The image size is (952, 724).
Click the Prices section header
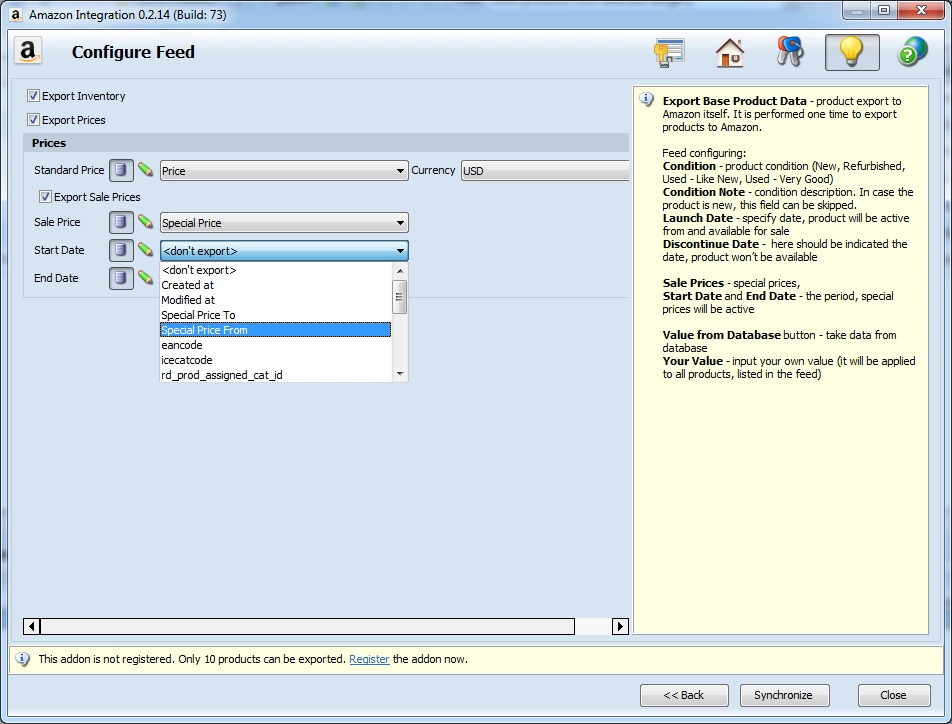coord(327,143)
